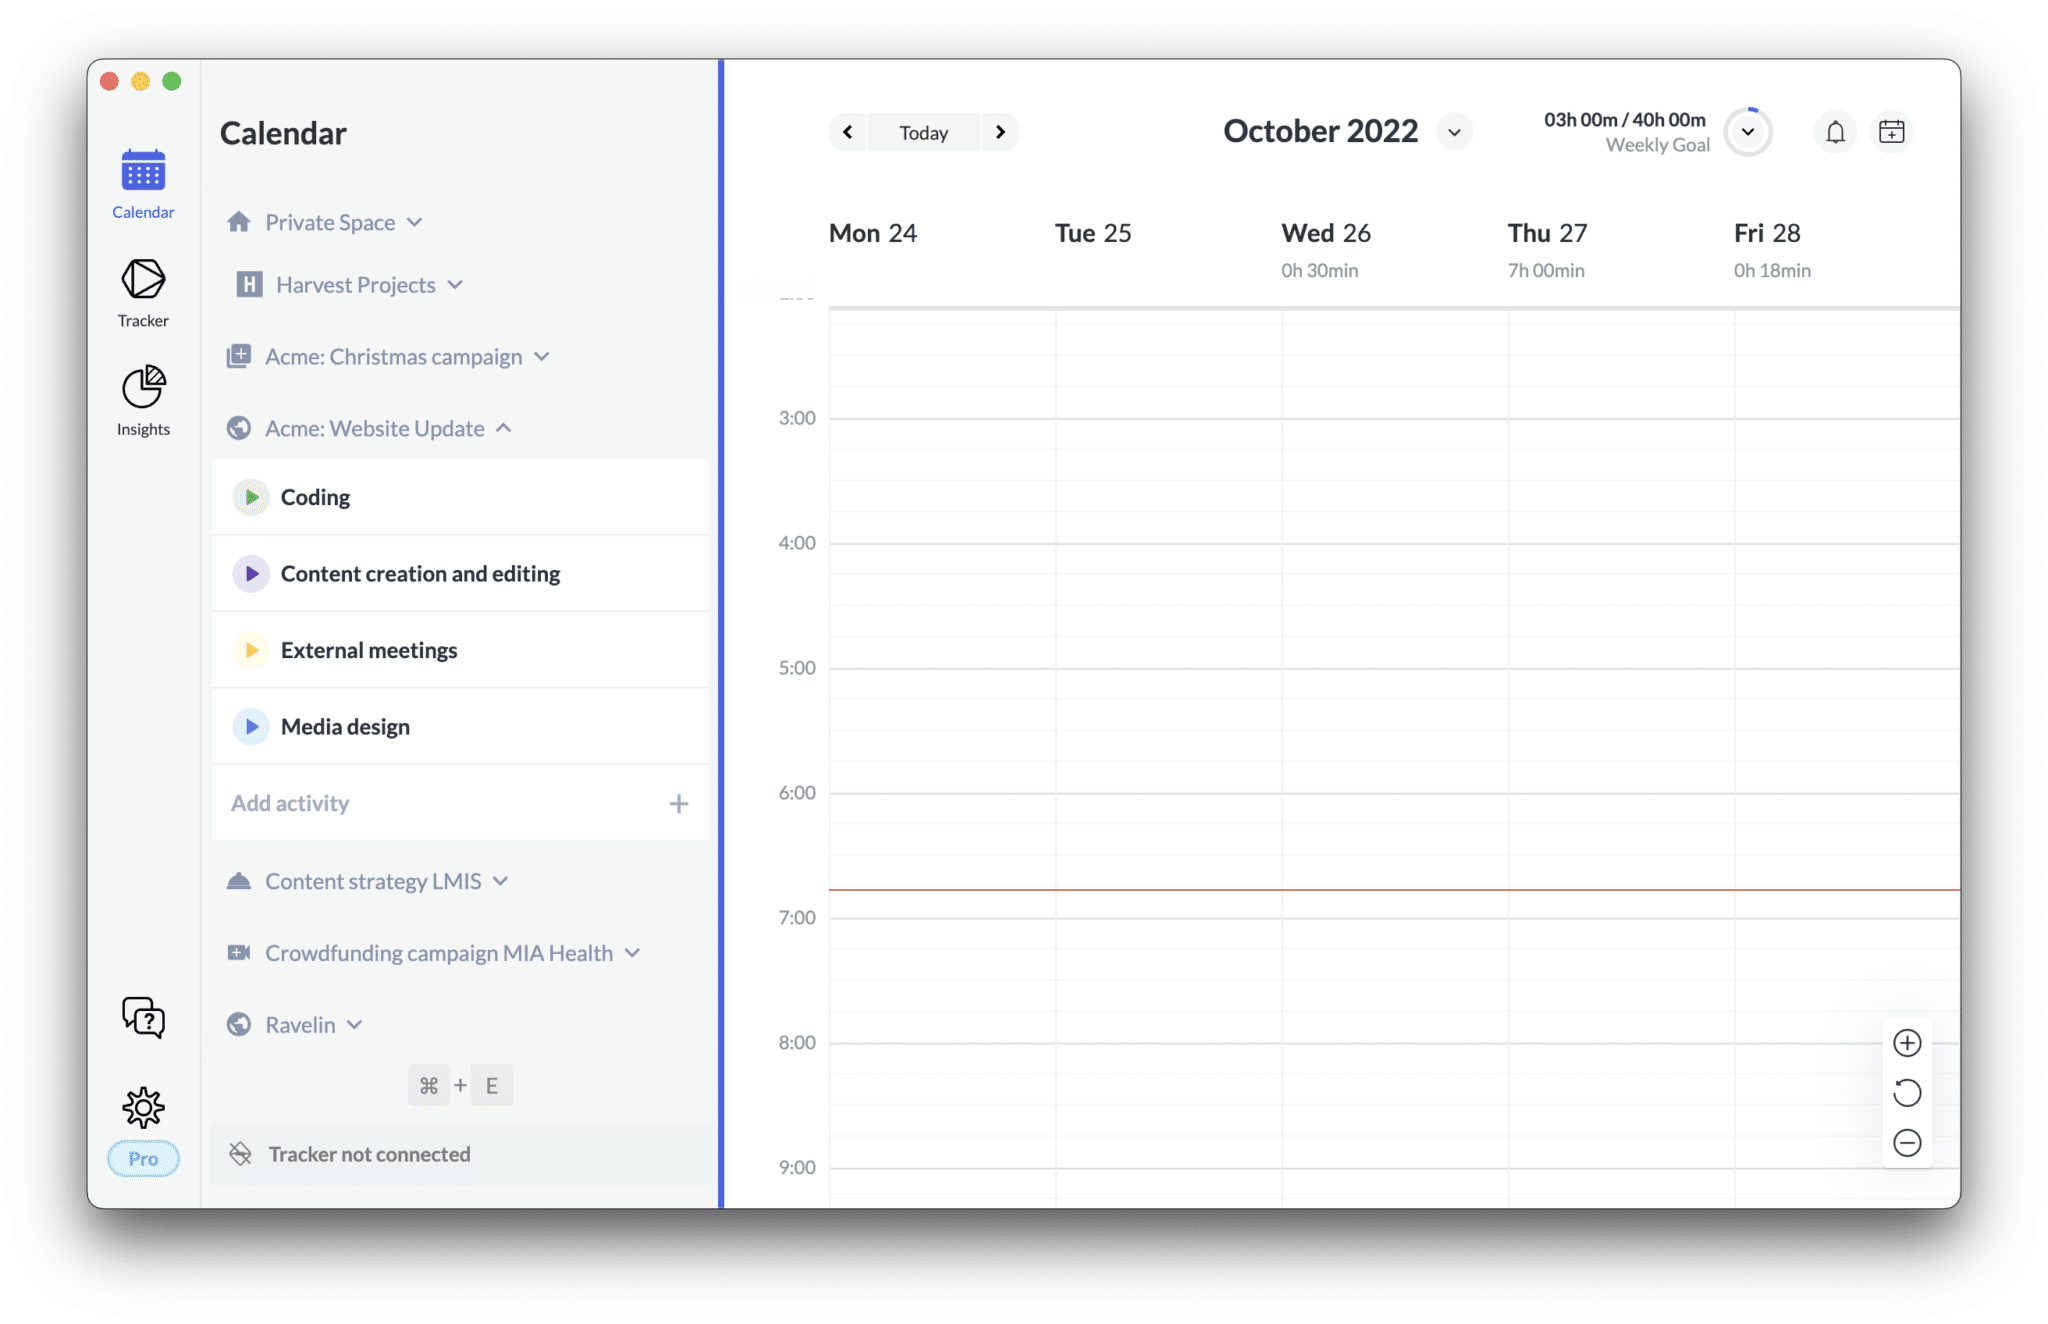The image size is (2048, 1324).
Task: Click the help chat bubble icon
Action: [x=143, y=1017]
